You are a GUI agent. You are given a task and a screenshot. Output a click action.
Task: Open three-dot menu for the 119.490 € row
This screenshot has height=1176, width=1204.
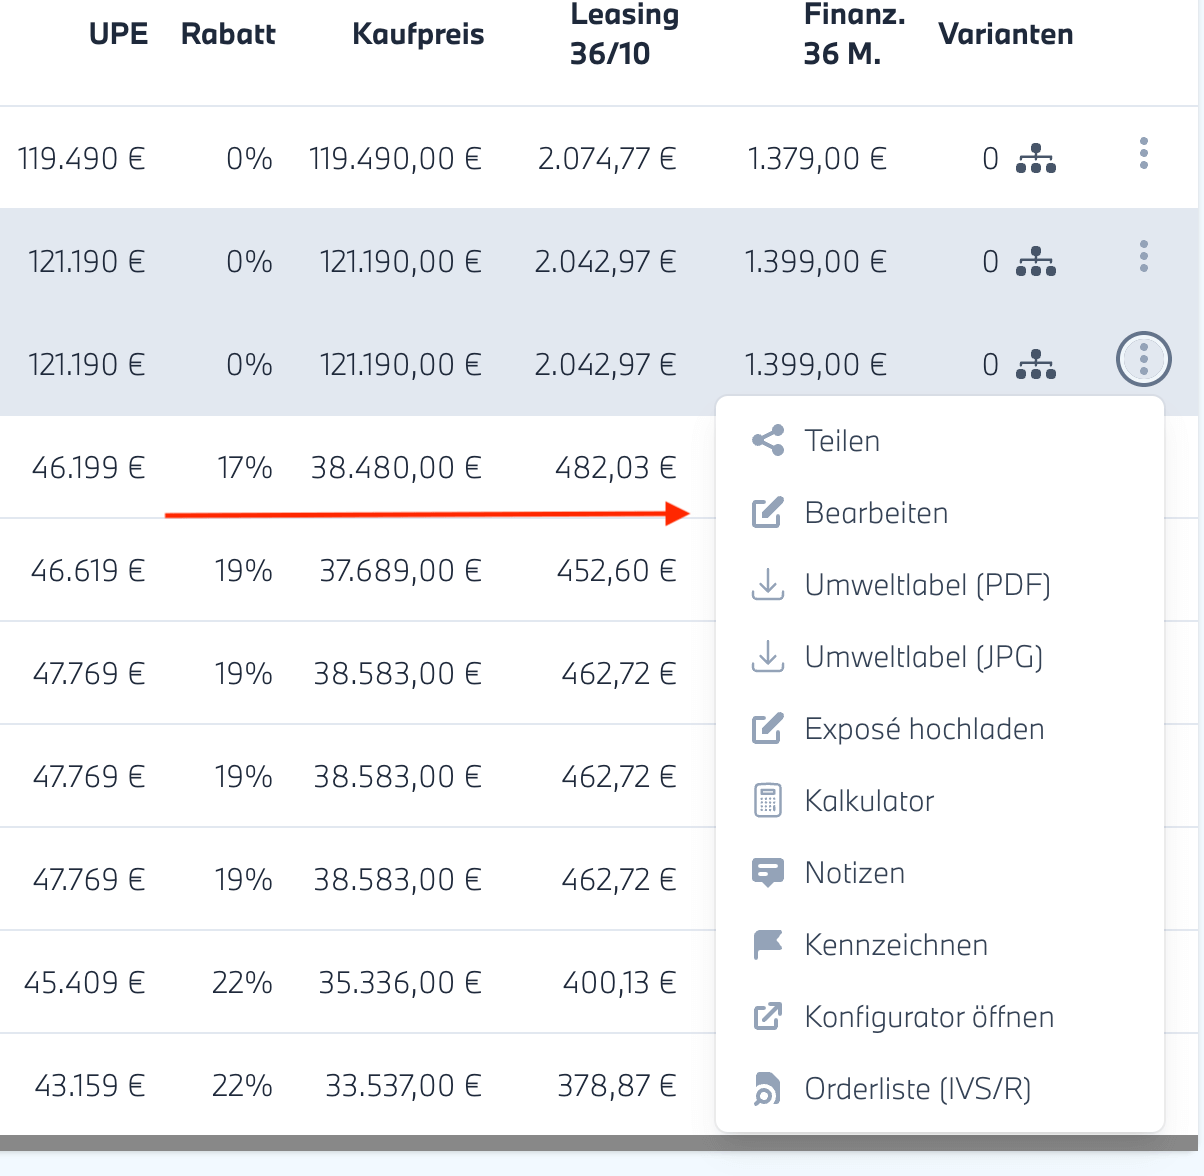[x=1143, y=154]
